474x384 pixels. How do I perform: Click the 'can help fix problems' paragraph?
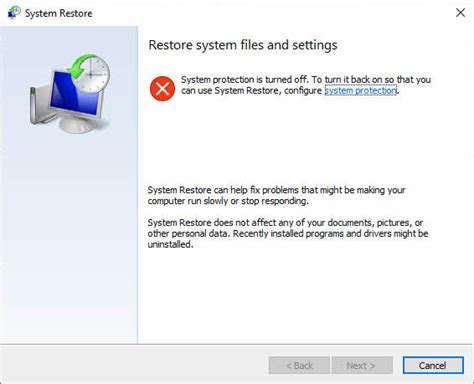coord(276,195)
